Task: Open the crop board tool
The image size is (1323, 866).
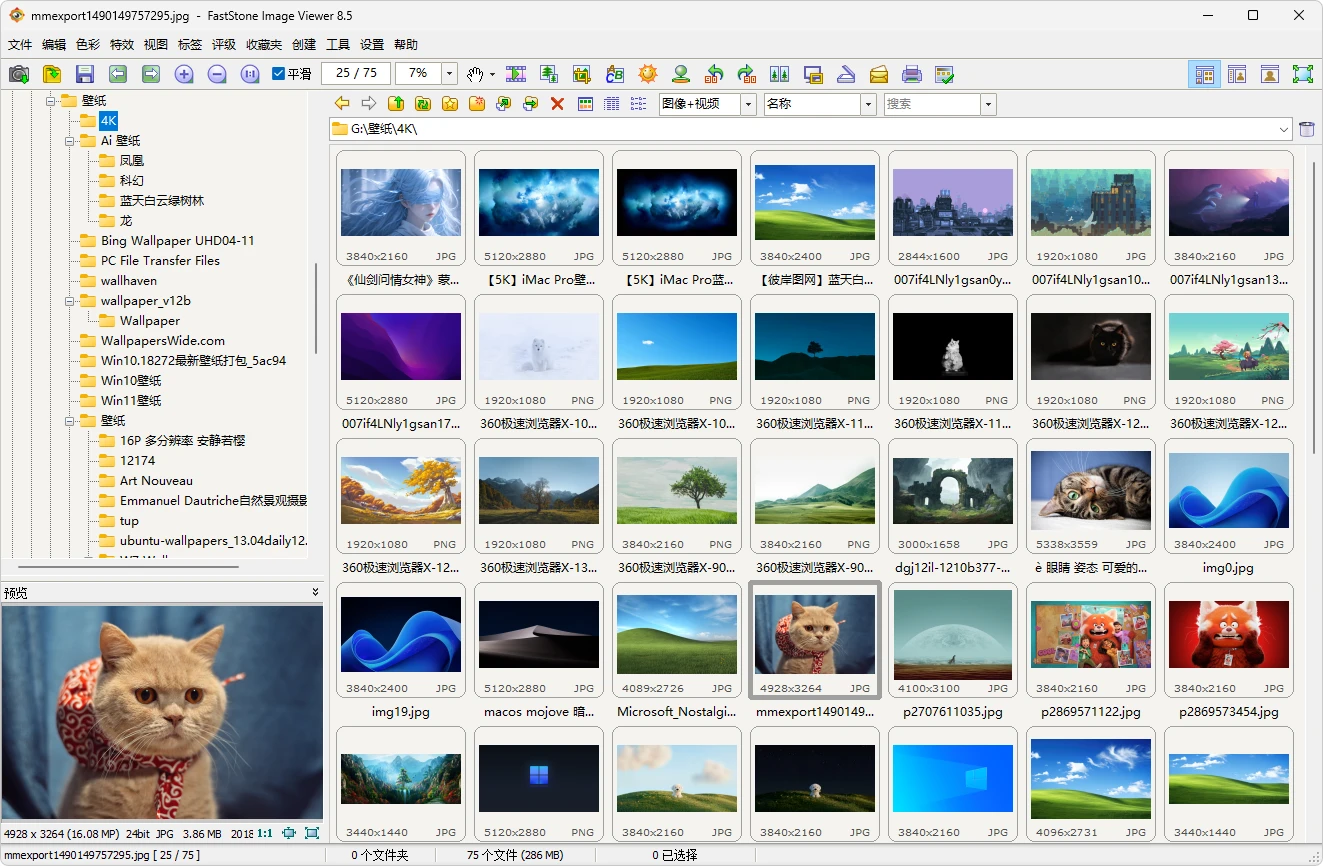Action: (582, 74)
